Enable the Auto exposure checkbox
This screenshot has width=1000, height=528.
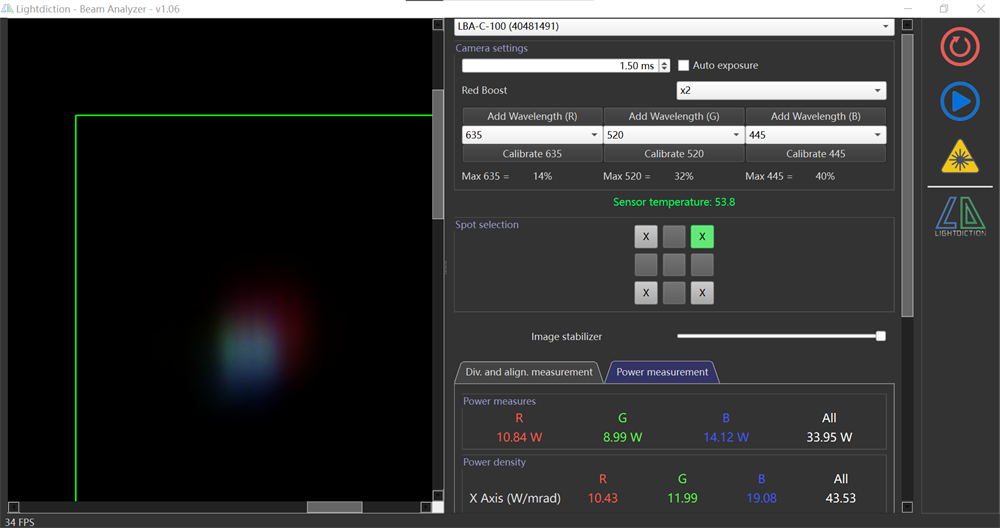point(684,66)
